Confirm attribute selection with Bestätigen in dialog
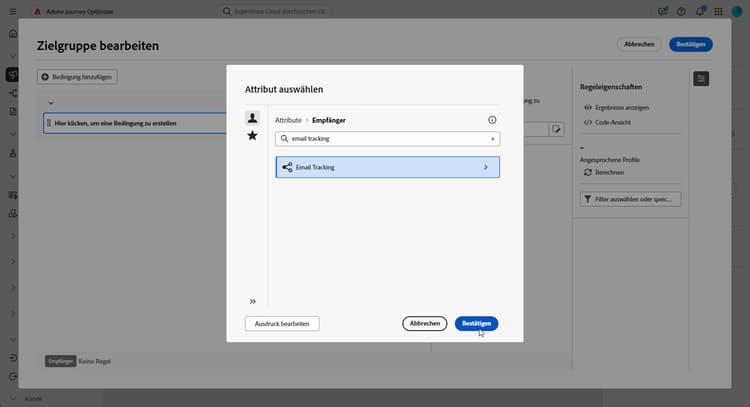This screenshot has width=750, height=407. (476, 324)
